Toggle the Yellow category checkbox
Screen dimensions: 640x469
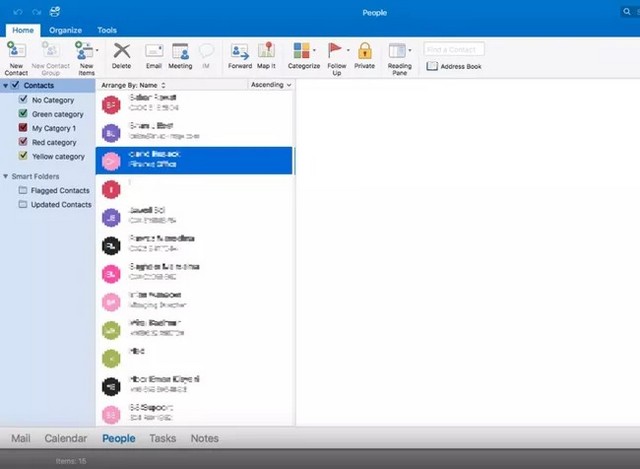point(23,156)
